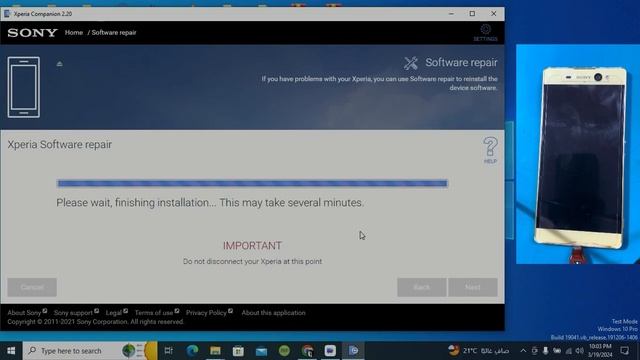Click the red IMPORTANT warning text

tap(252, 245)
